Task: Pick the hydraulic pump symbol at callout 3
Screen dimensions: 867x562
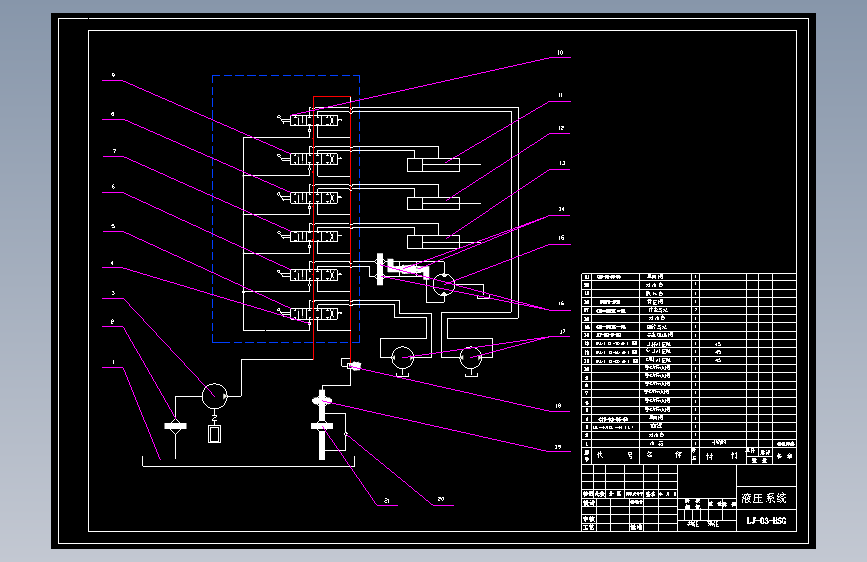Action: pyautogui.click(x=215, y=396)
